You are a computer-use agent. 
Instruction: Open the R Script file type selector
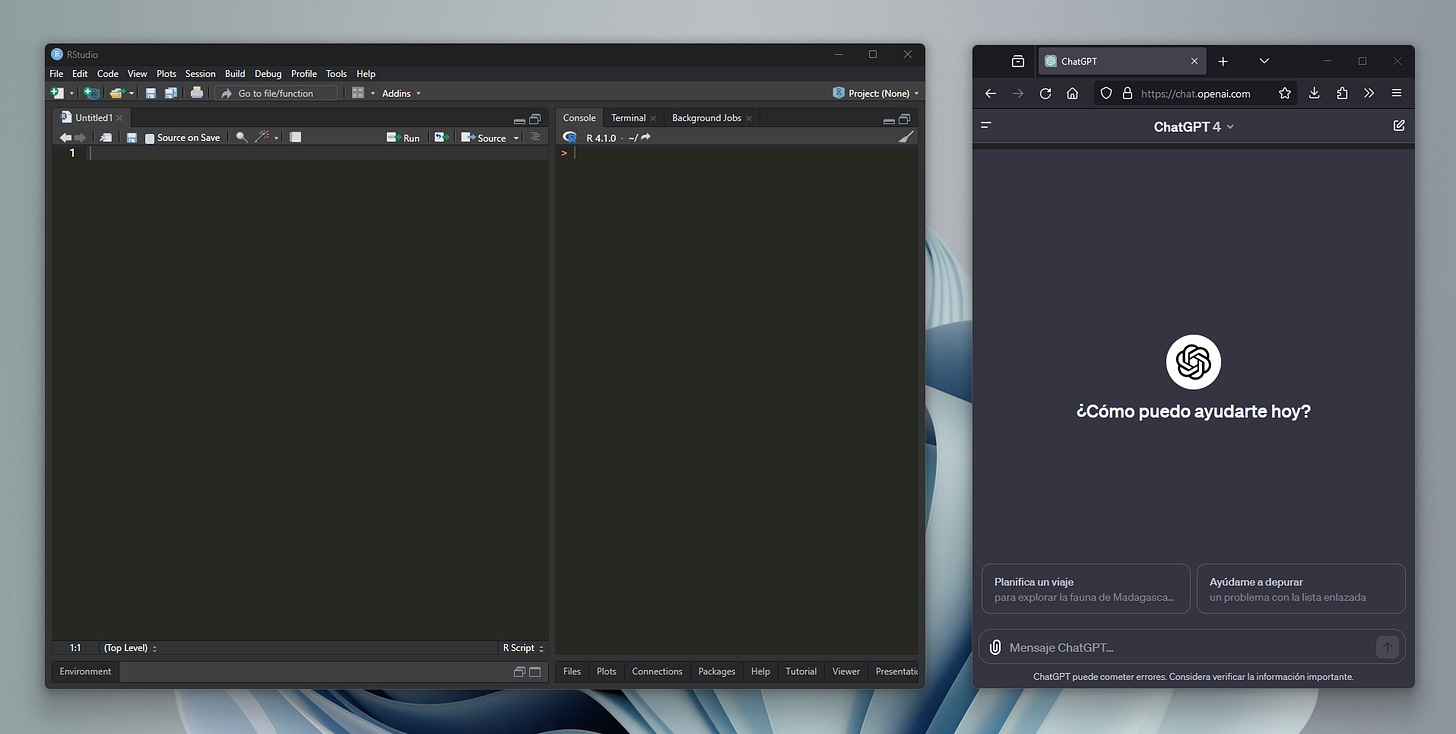point(523,648)
